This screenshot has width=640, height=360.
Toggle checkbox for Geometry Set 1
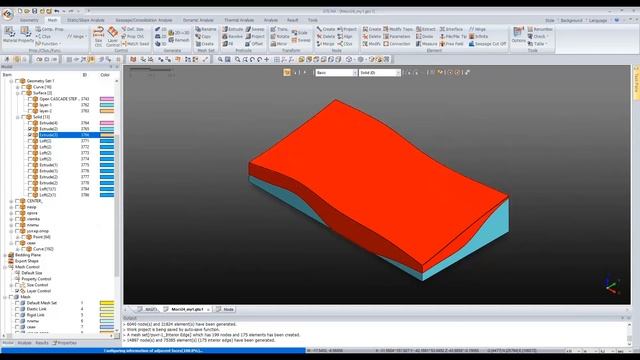coord(17,81)
